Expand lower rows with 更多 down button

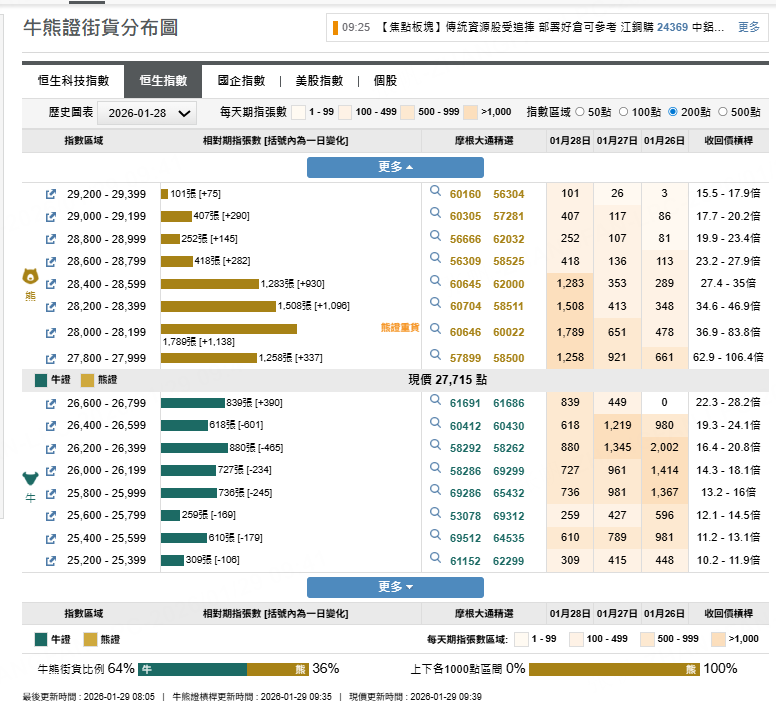click(395, 587)
